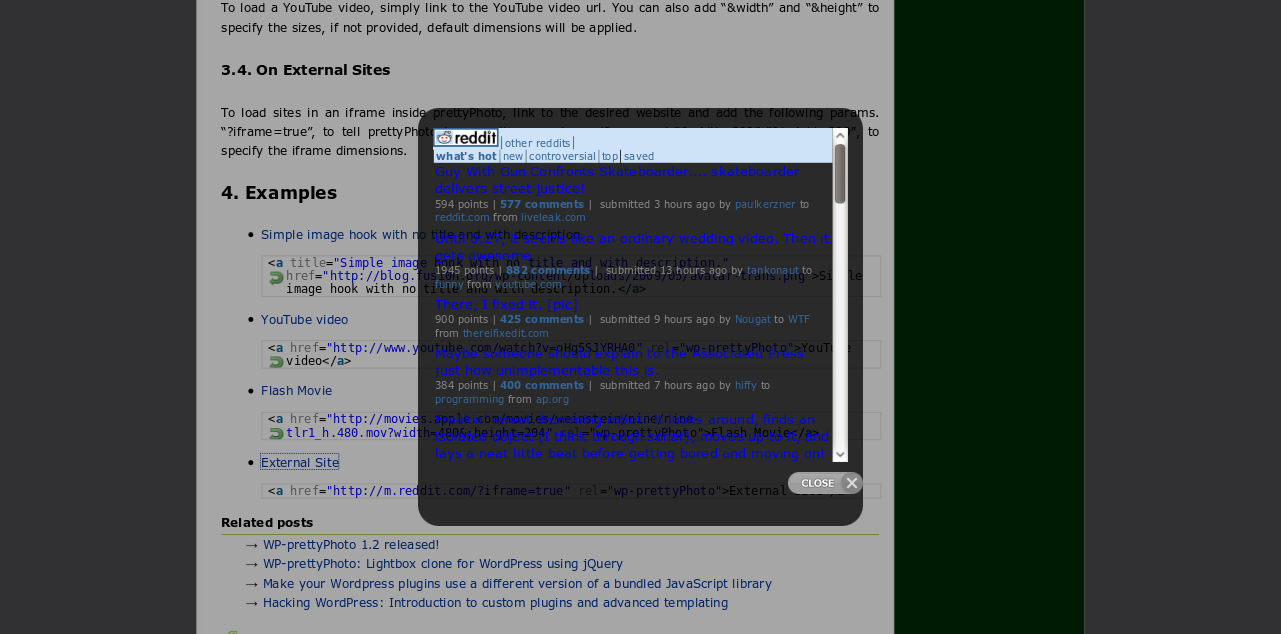Open the 'funny' subreddit link

click(449, 284)
